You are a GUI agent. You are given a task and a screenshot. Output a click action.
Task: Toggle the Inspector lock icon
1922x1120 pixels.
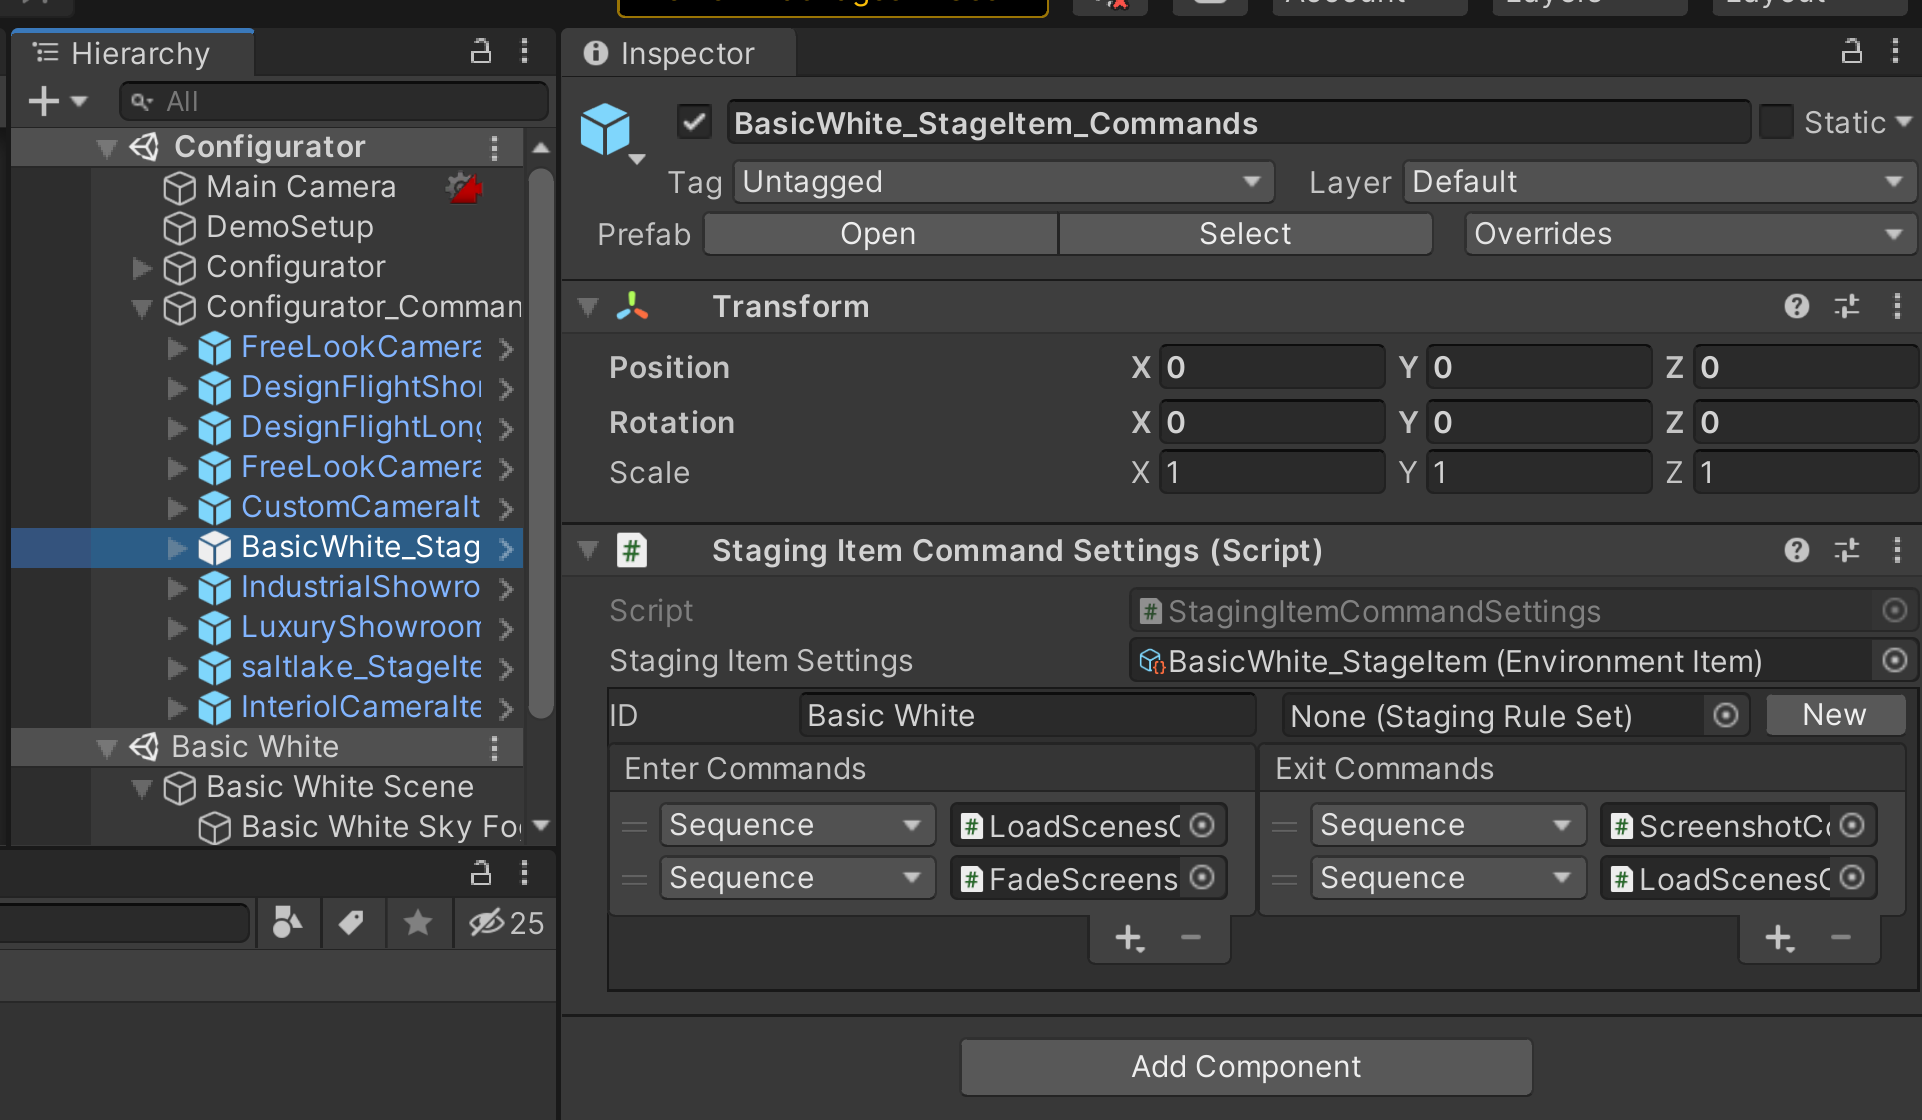(1852, 51)
